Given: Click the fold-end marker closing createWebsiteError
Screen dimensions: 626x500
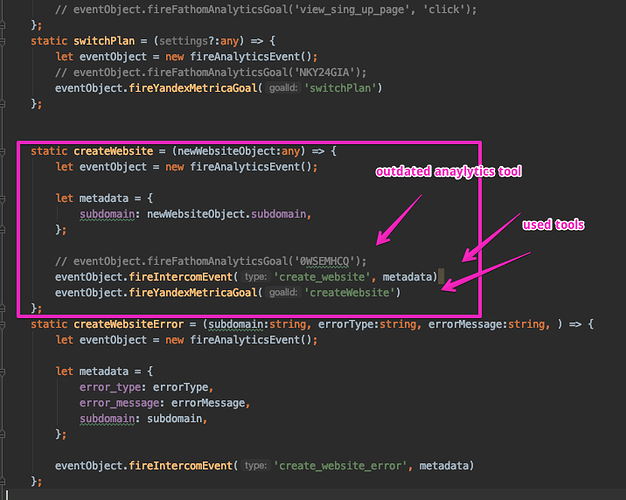Looking at the screenshot, I should pos(2,481).
